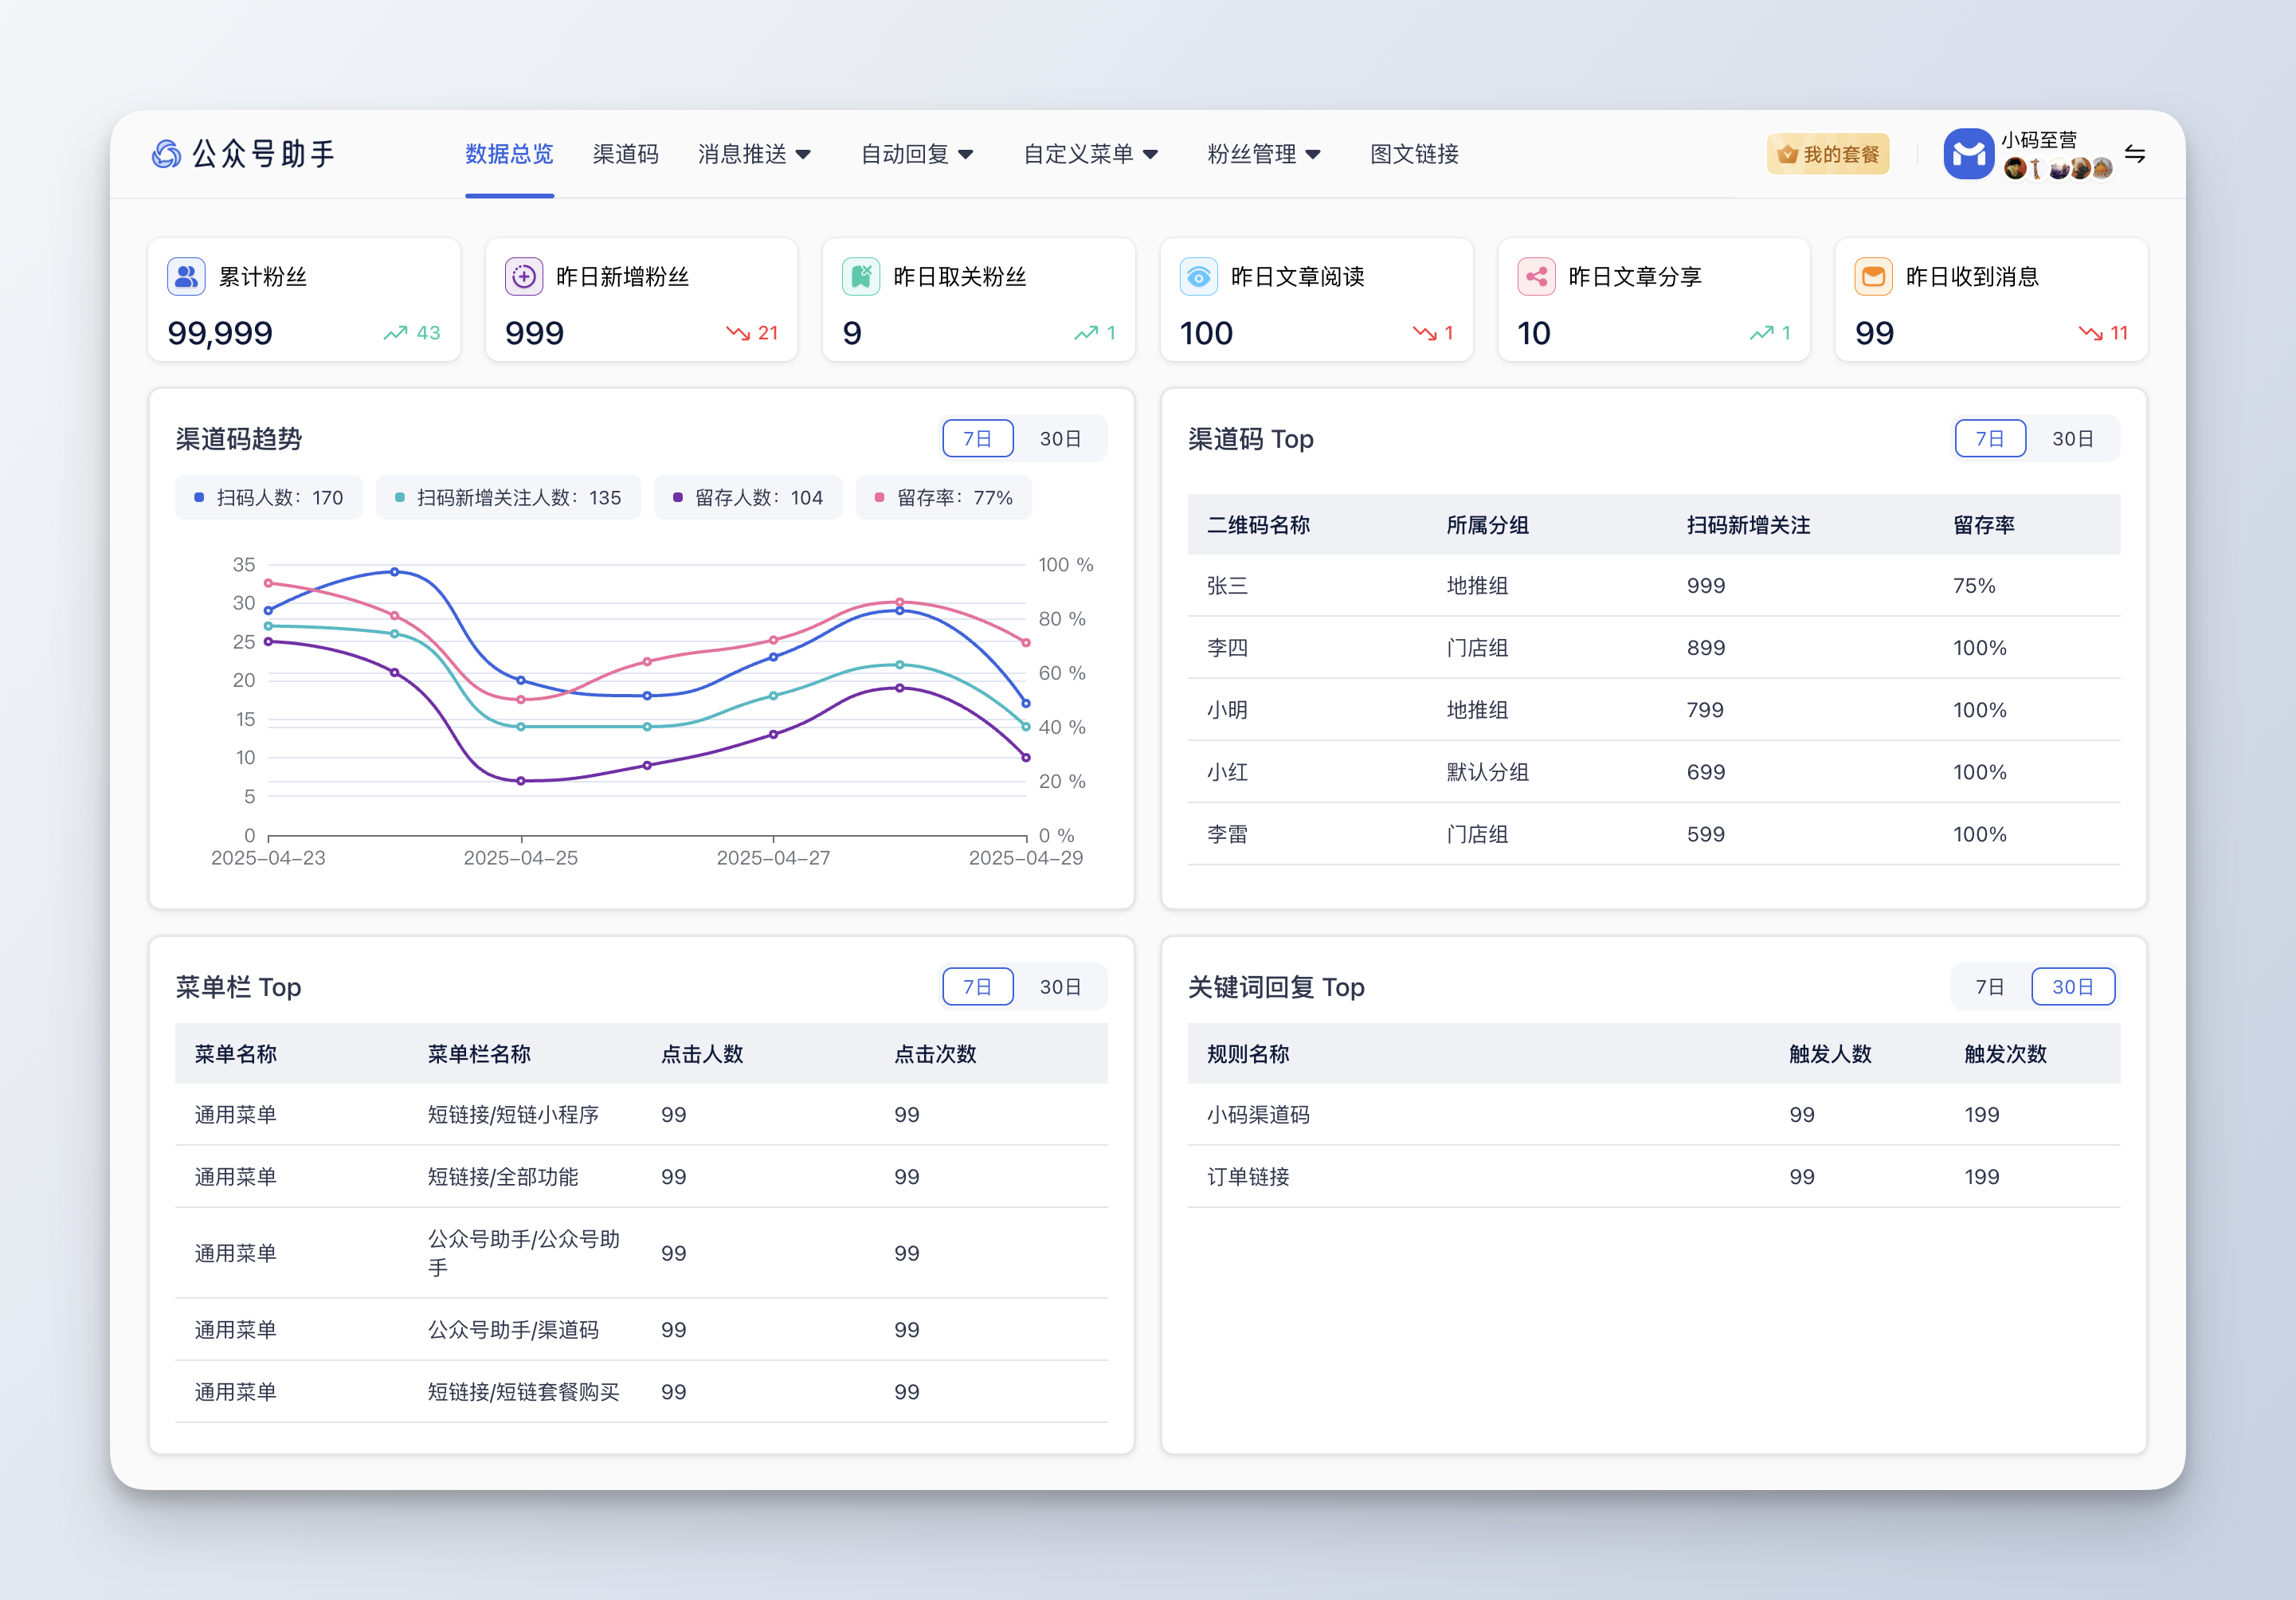
Task: Click the 公众号助手 logo icon
Action: [166, 154]
